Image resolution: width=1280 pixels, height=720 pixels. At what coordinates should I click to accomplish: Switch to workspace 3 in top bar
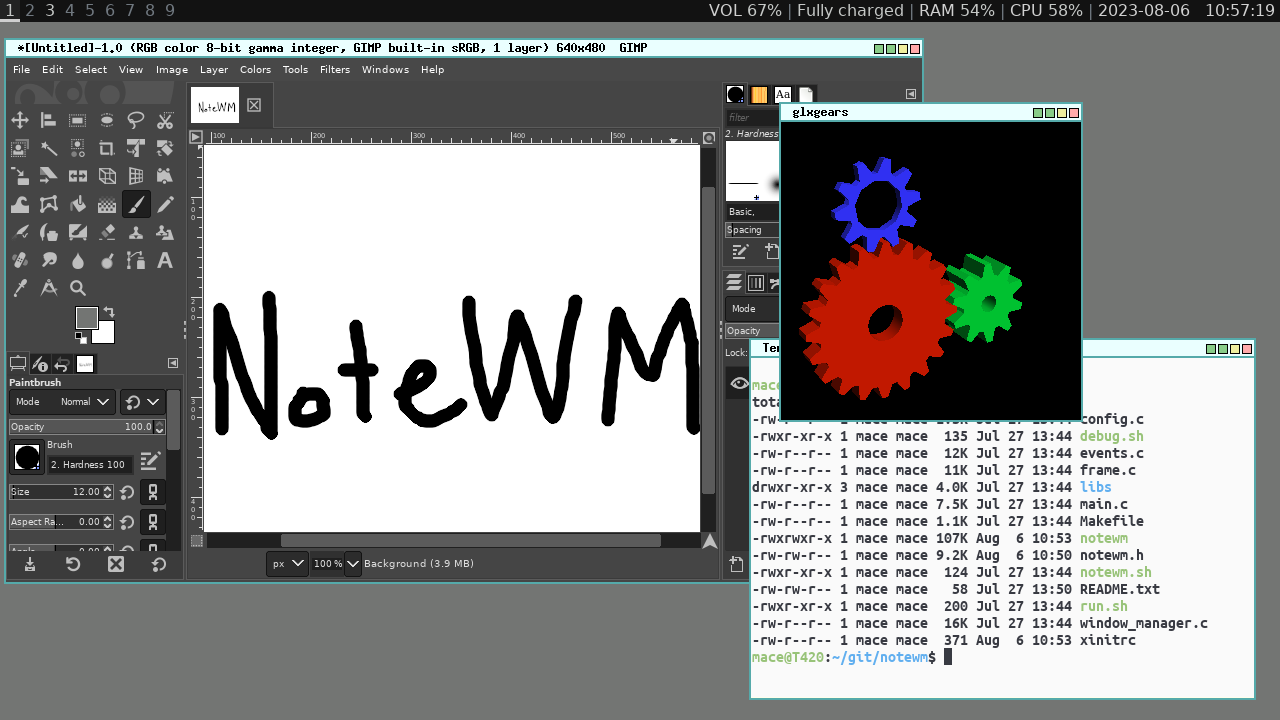point(50,10)
